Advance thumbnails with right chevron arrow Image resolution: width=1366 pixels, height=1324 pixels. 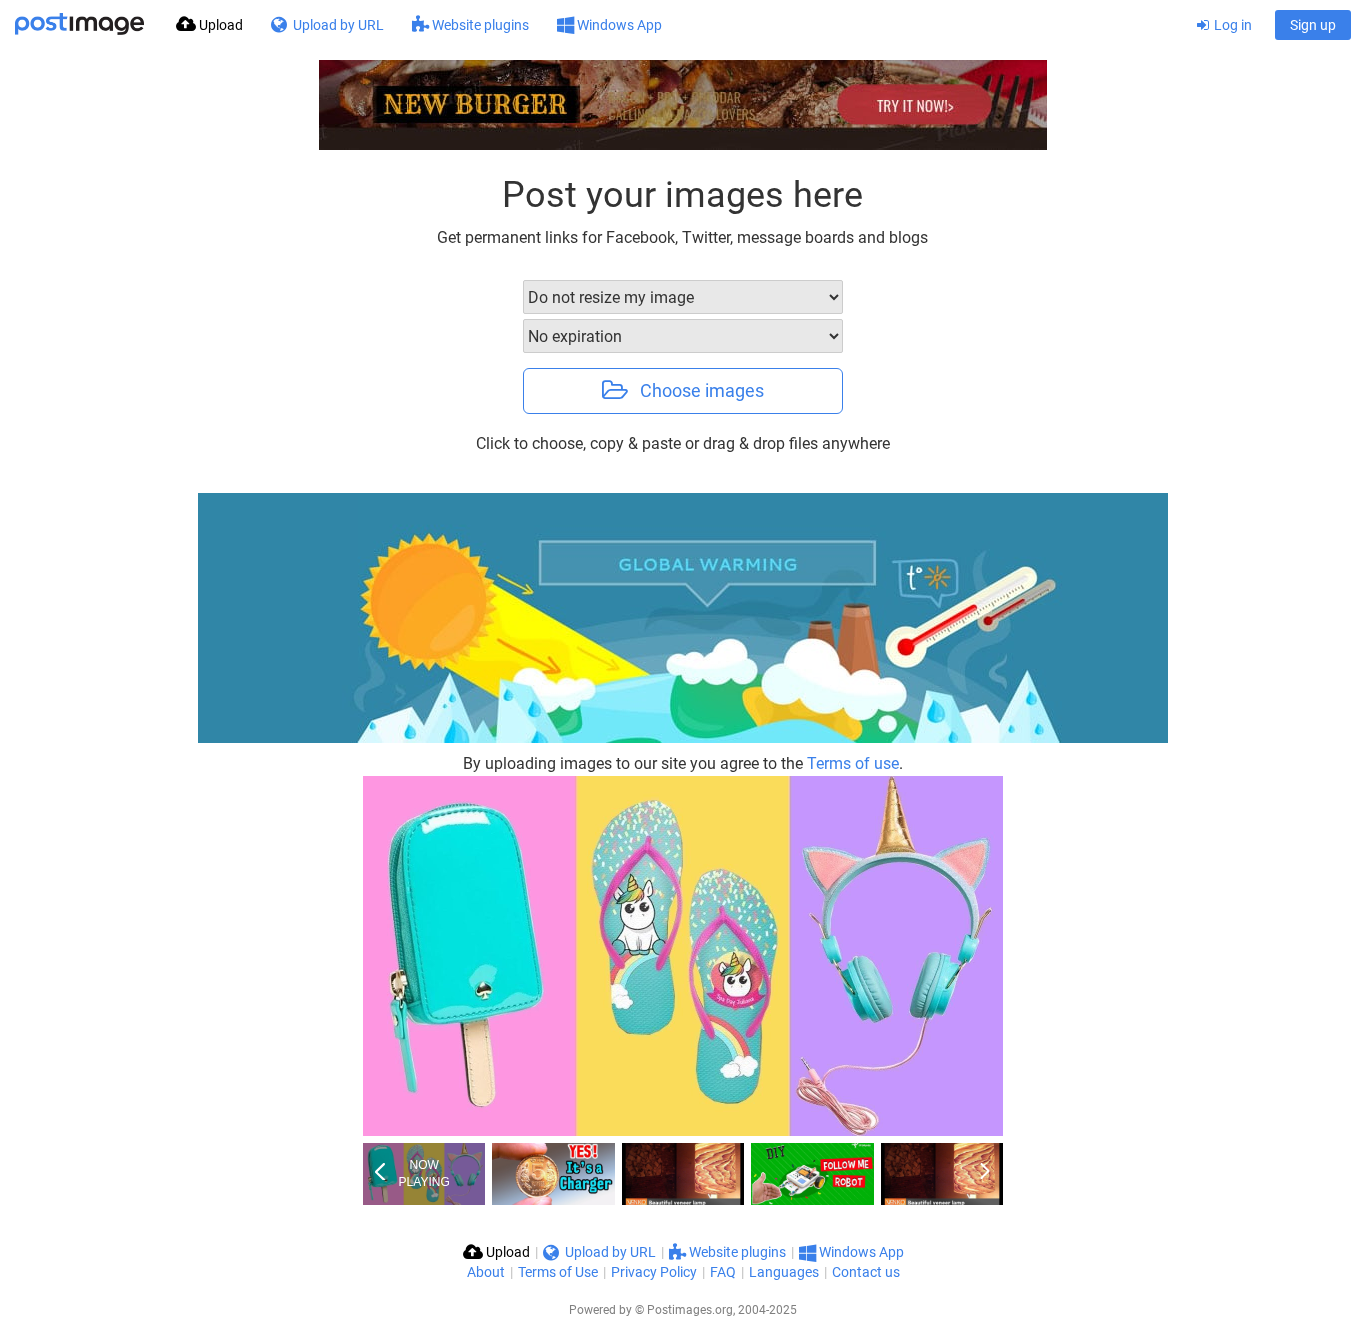[x=985, y=1170]
